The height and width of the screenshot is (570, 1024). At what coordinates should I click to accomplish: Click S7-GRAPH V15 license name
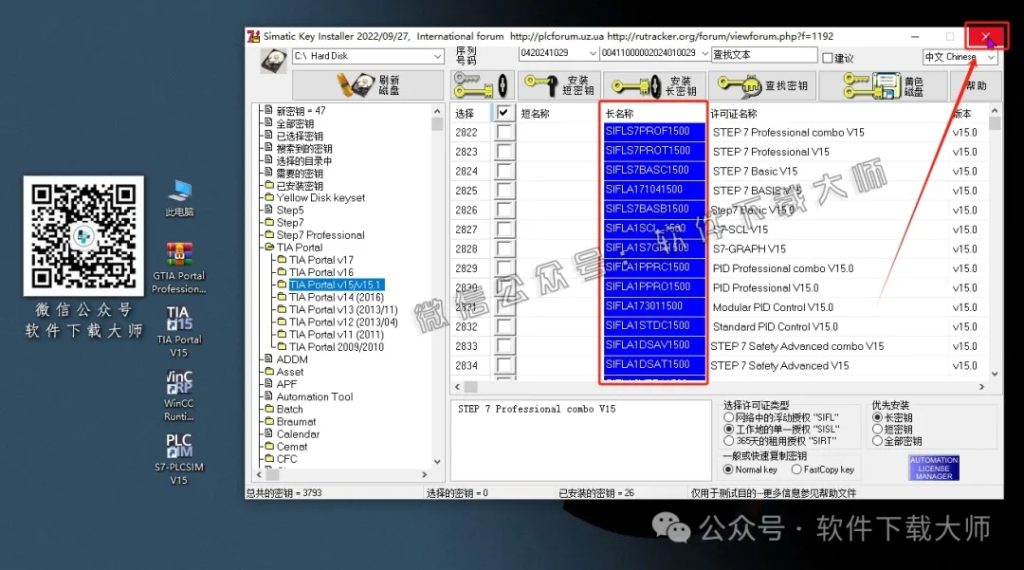click(749, 249)
